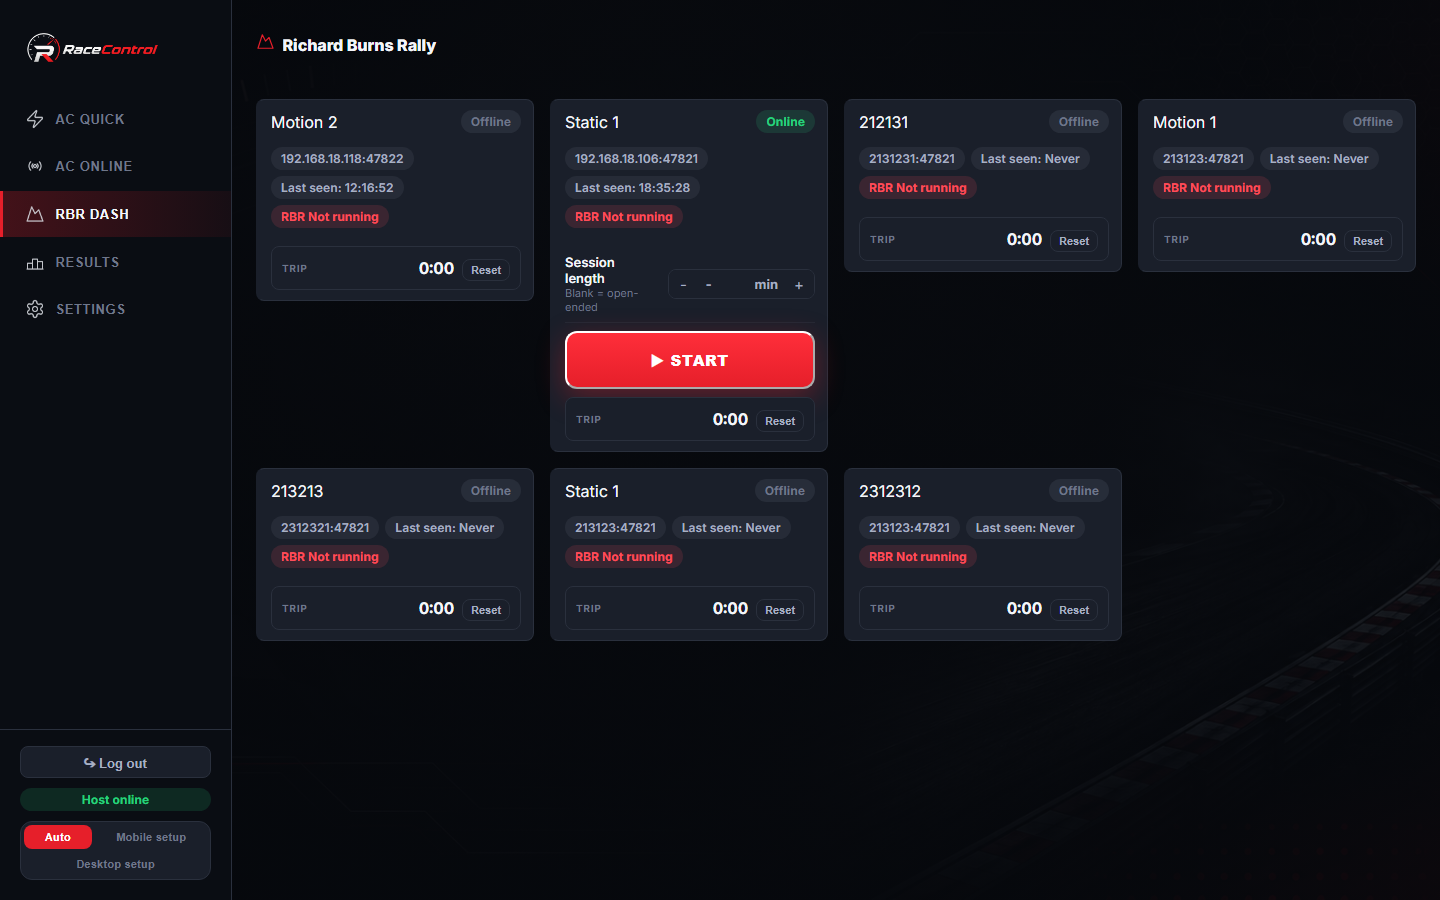Click the Log out arrow icon
The height and width of the screenshot is (900, 1440).
[x=89, y=763]
